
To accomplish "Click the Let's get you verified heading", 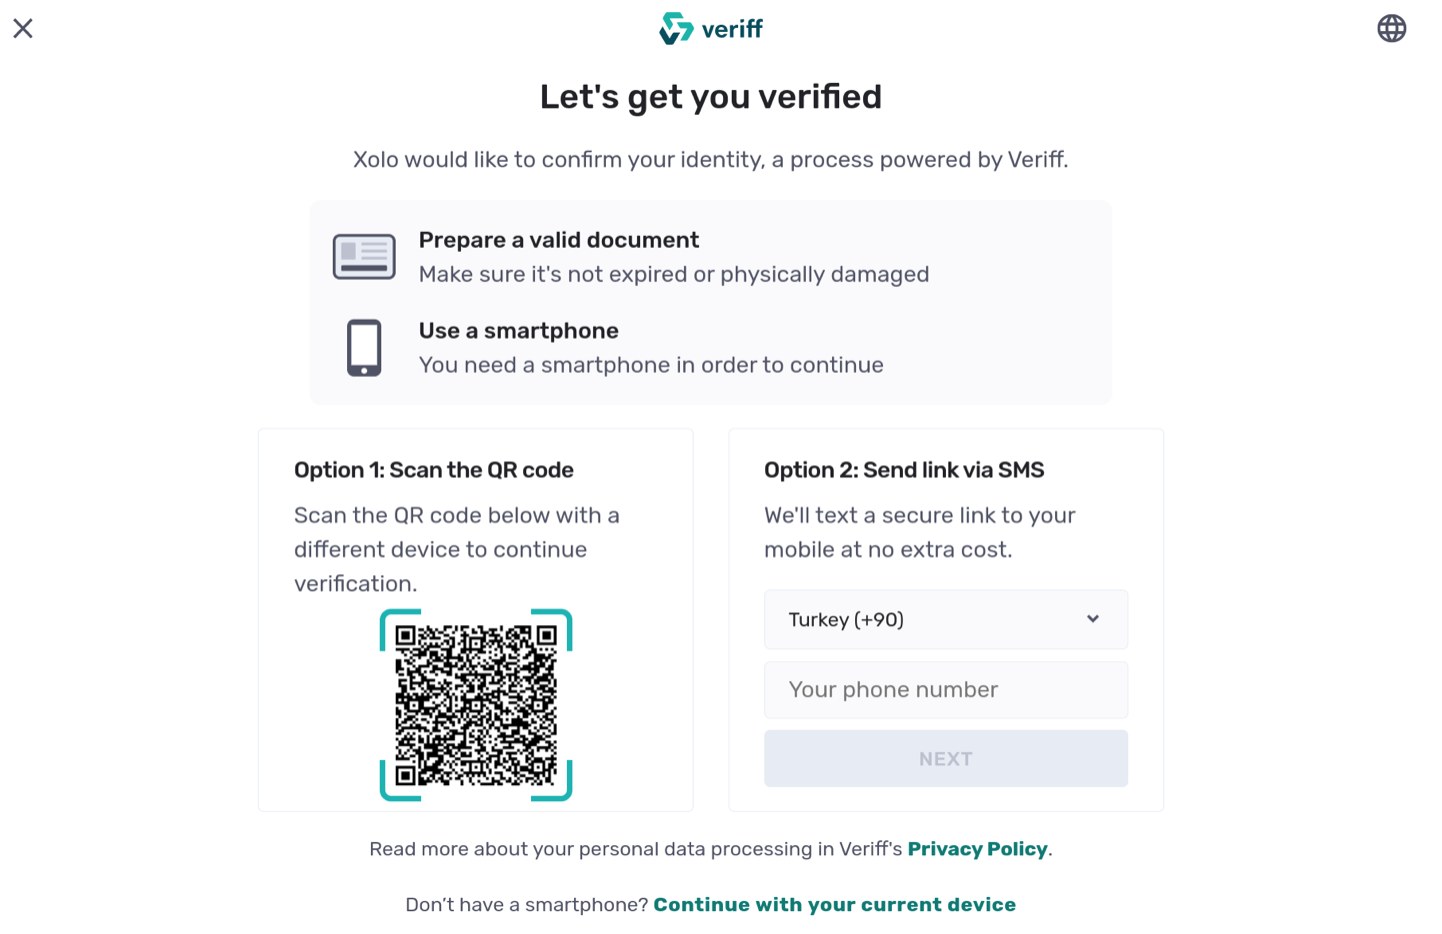I will coord(711,97).
